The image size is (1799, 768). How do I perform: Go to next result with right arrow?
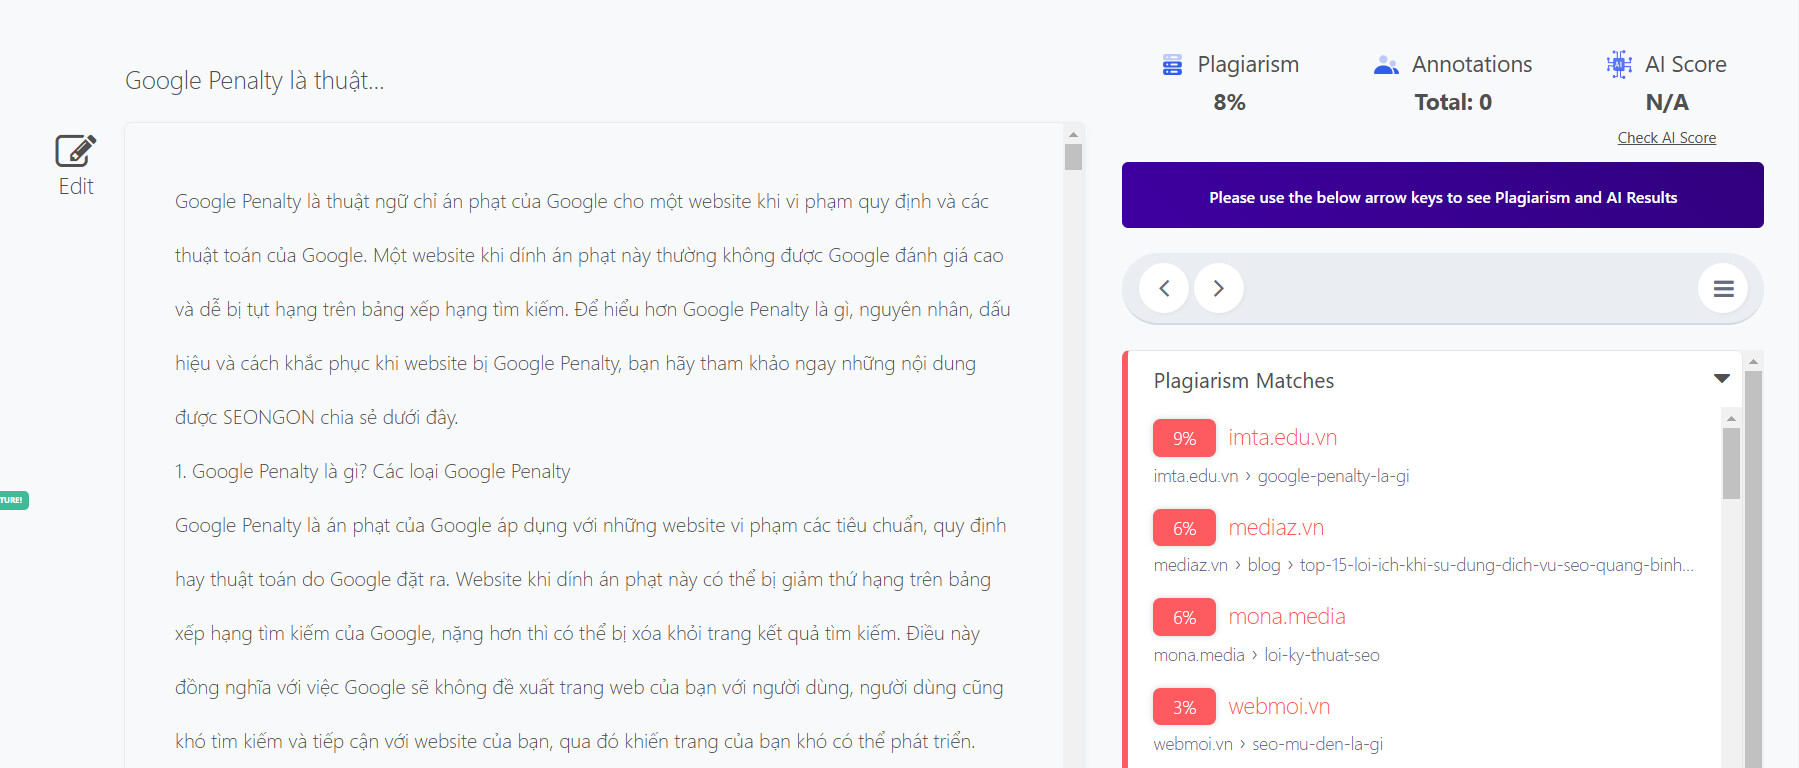[1218, 288]
